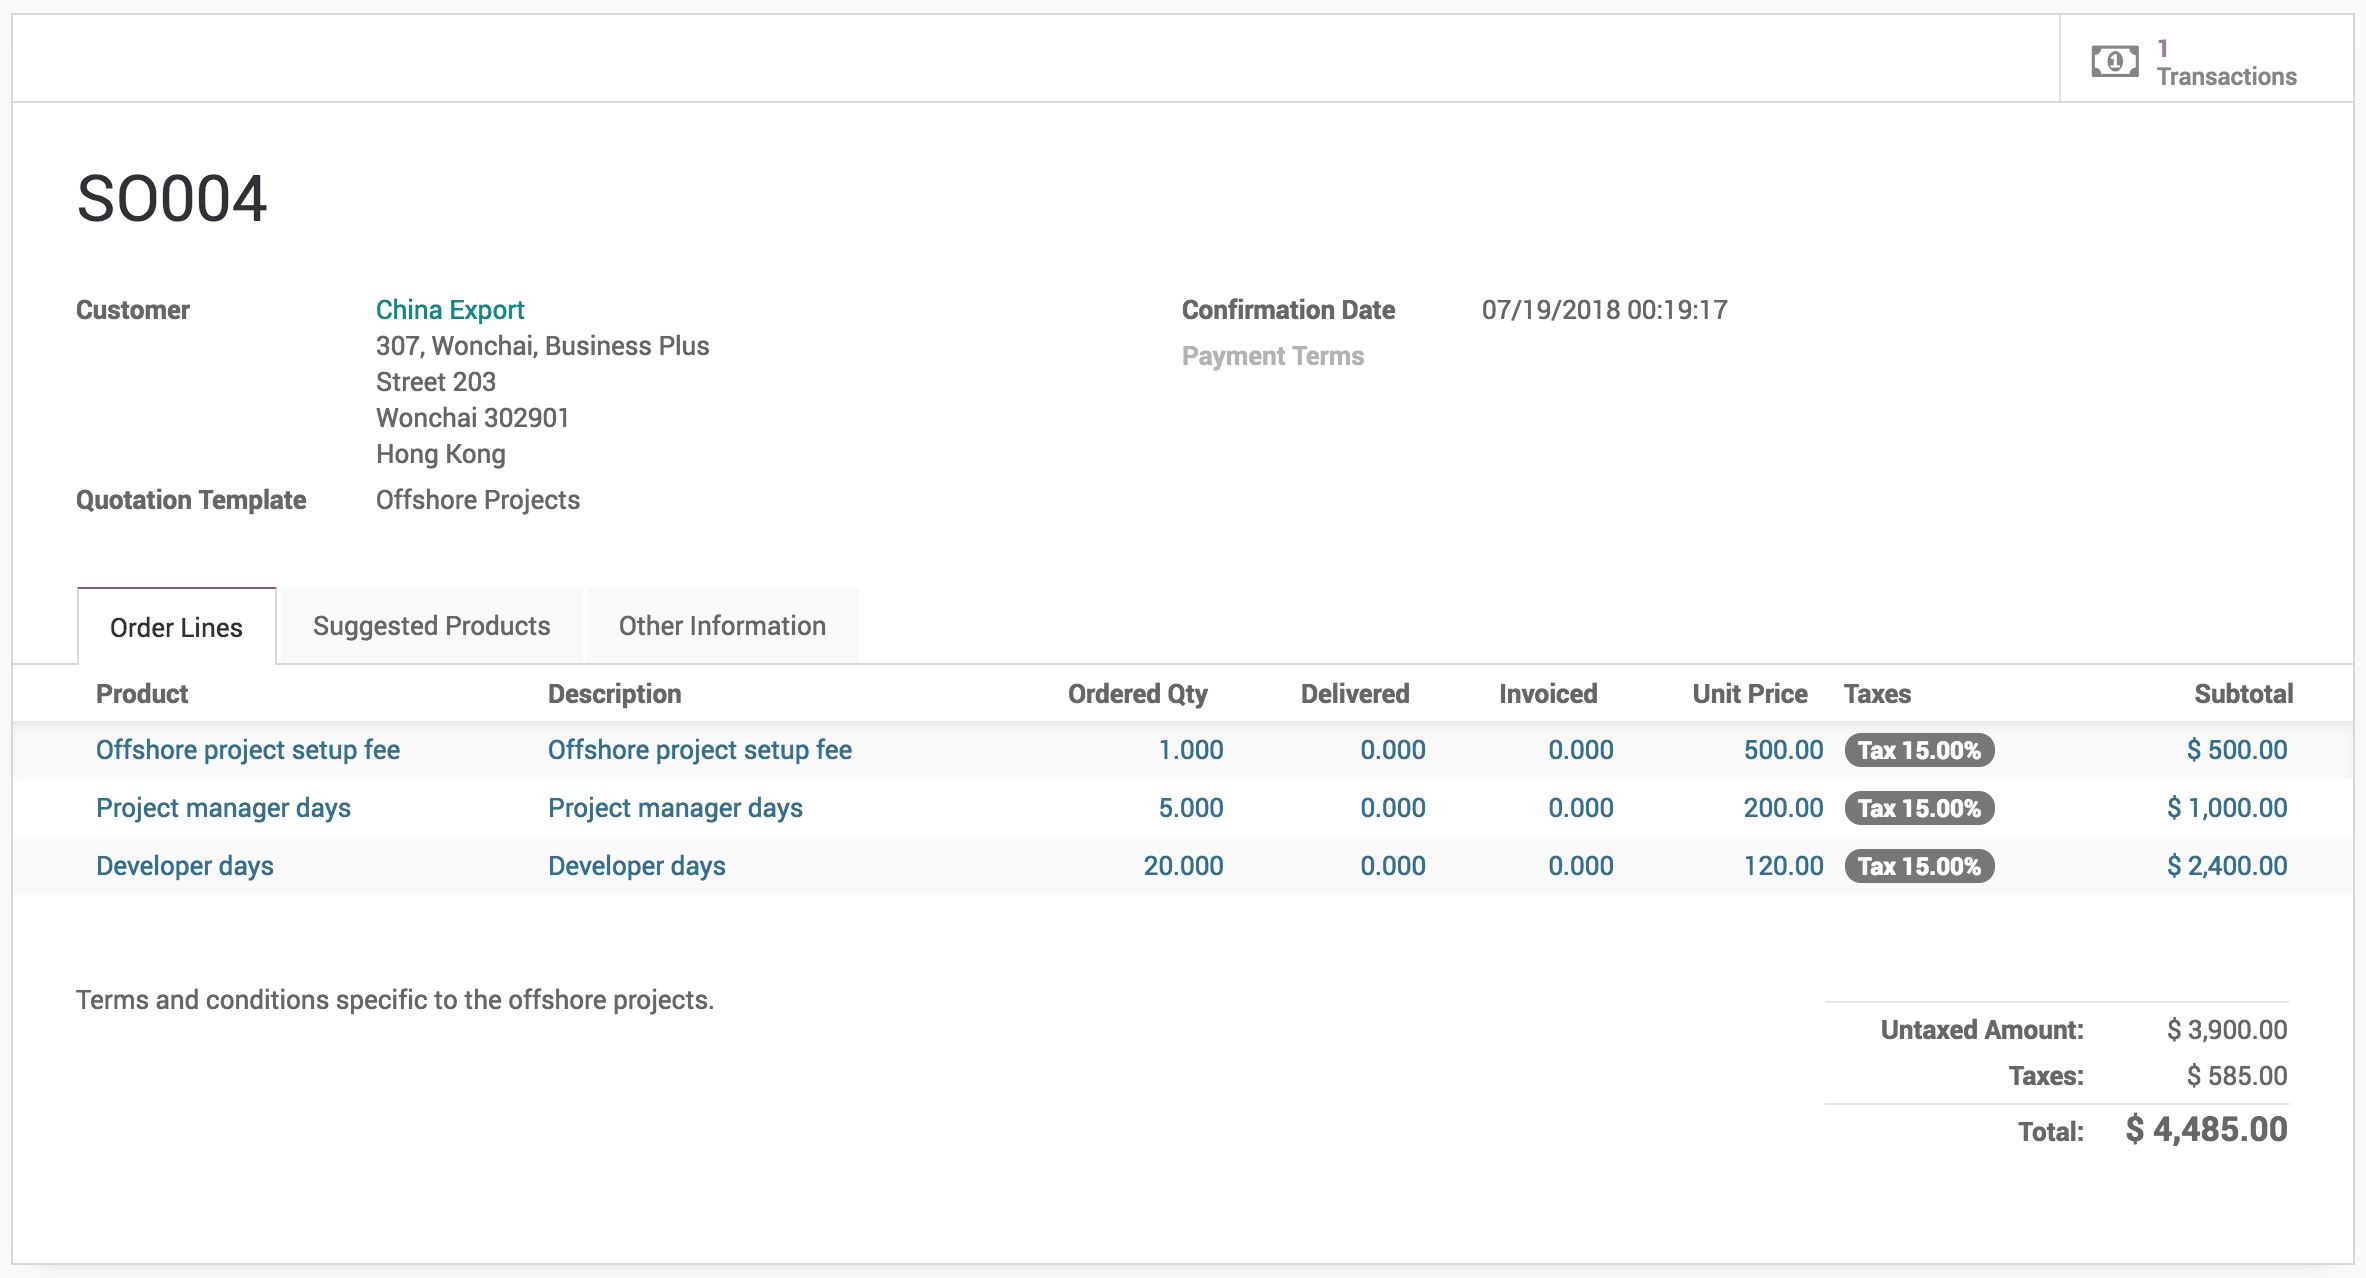The image size is (2366, 1278).
Task: Sort by the Ordered Qty column header
Action: 1137,694
